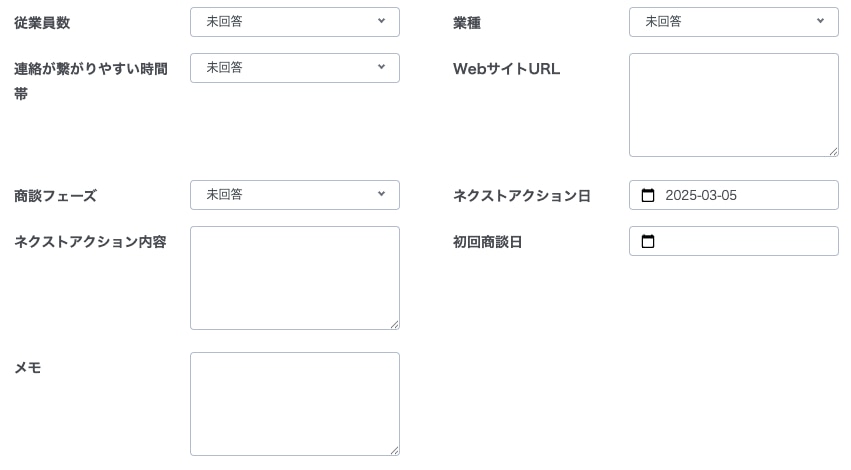Click the WebサイトURL field label

(x=506, y=69)
